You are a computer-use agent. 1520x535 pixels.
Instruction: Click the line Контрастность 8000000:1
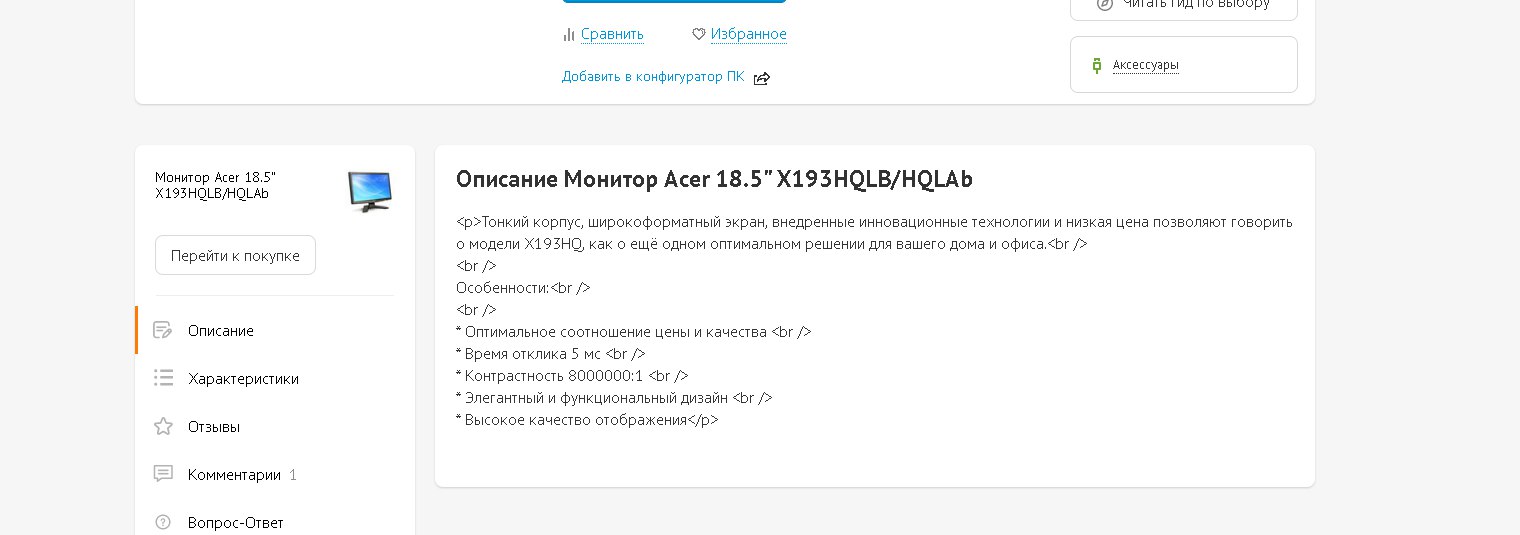[x=572, y=376]
